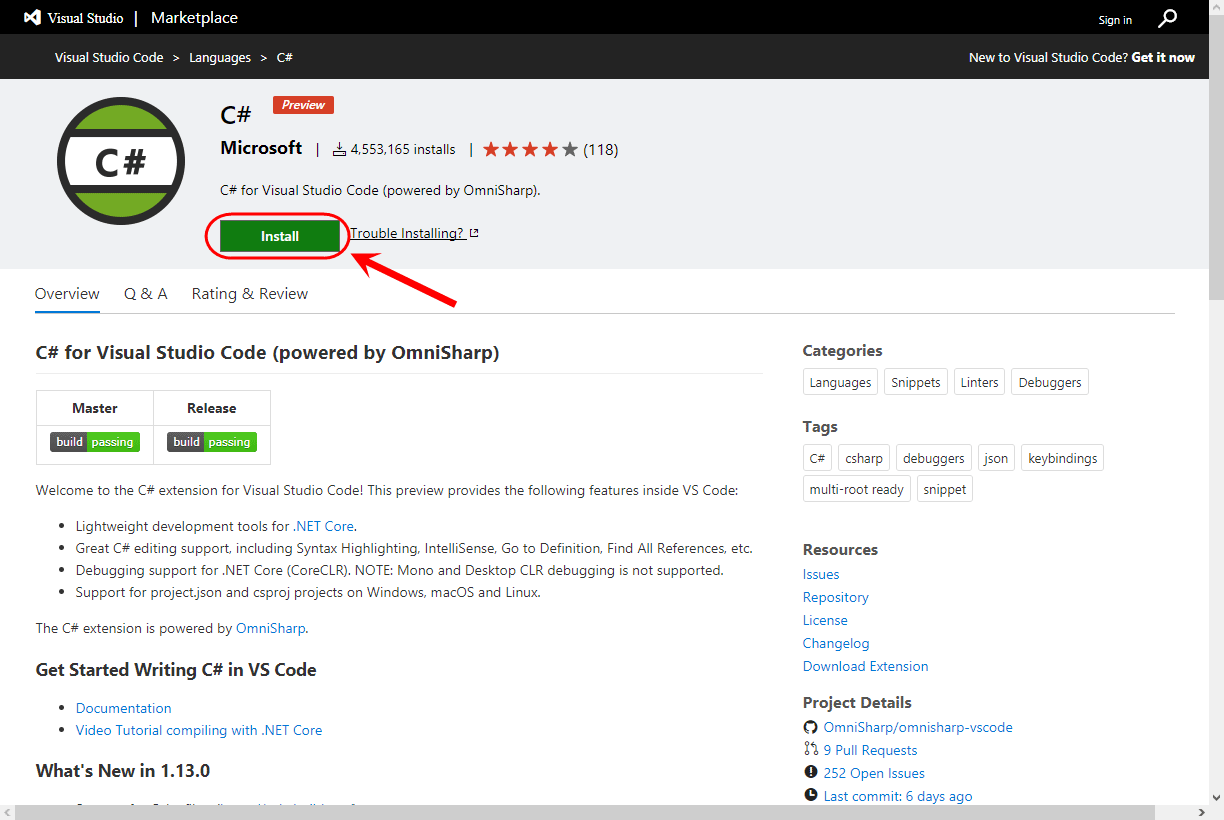
Task: Click the What's New in 1.13.0 heading
Action: [x=123, y=770]
